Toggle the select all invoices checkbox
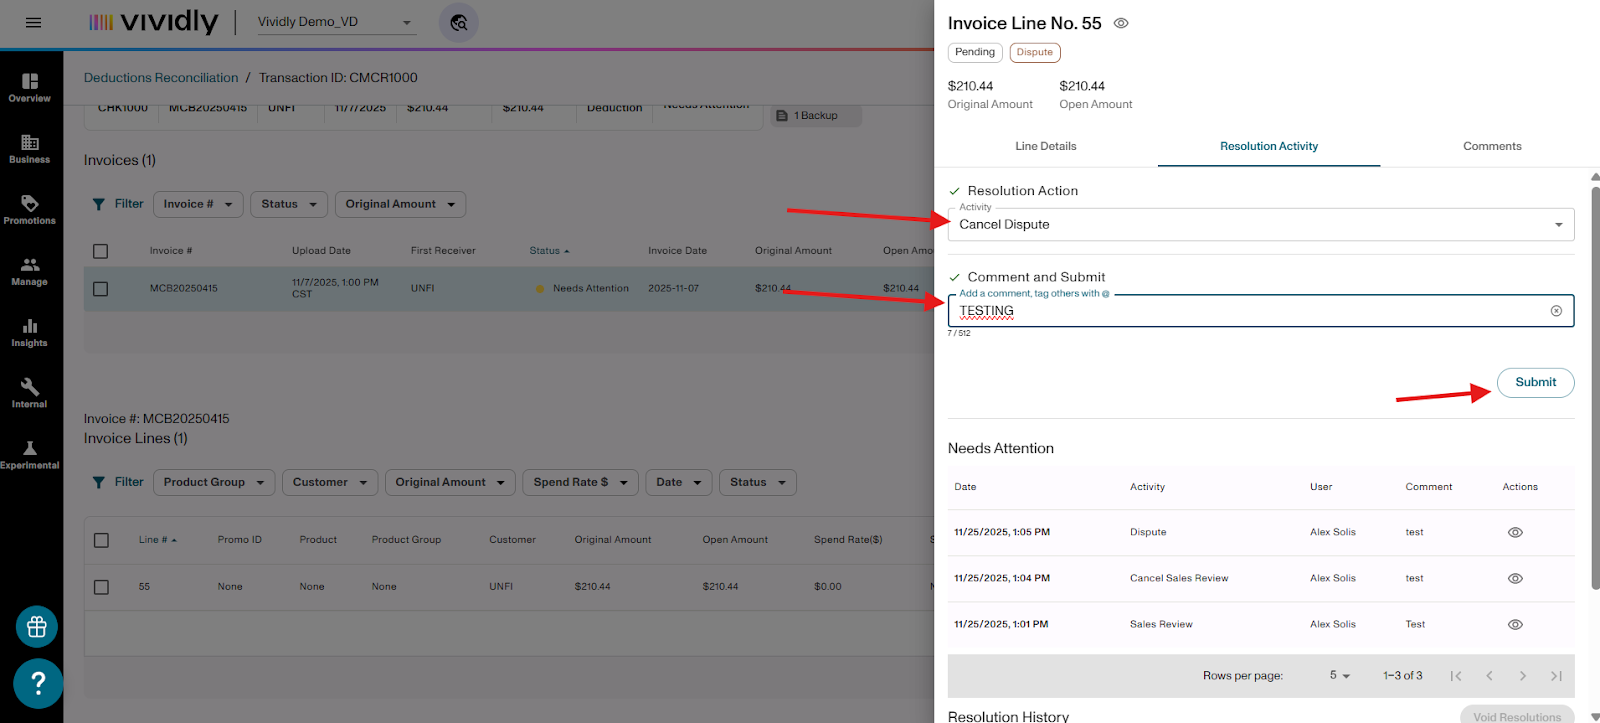This screenshot has height=723, width=1600. tap(100, 251)
